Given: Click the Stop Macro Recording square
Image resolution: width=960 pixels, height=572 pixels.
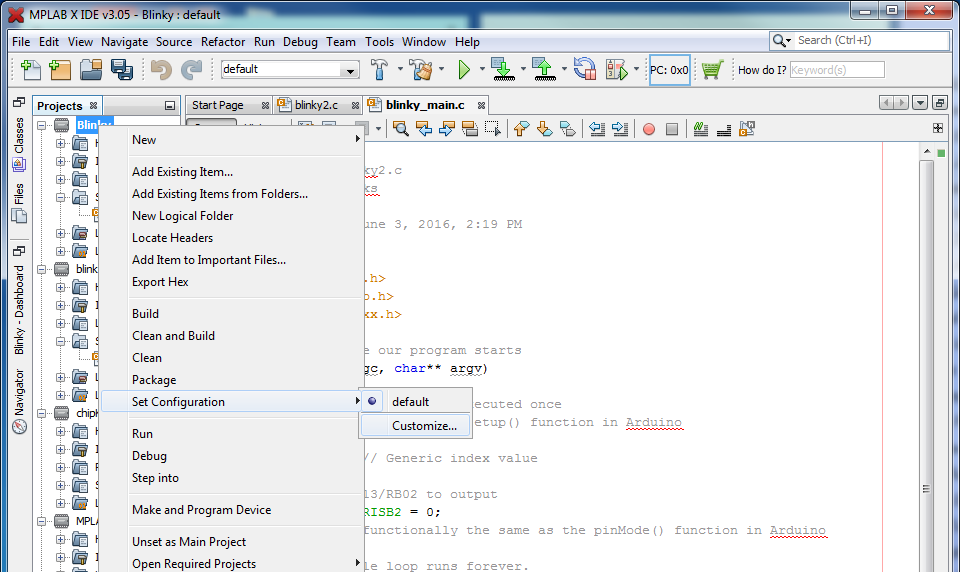Looking at the screenshot, I should [672, 129].
